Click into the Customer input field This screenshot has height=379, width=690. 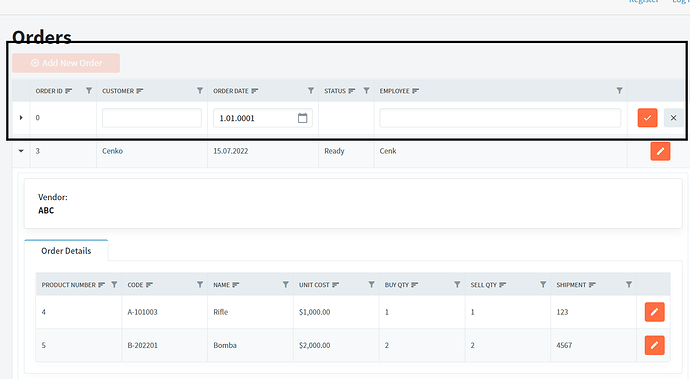pos(152,118)
